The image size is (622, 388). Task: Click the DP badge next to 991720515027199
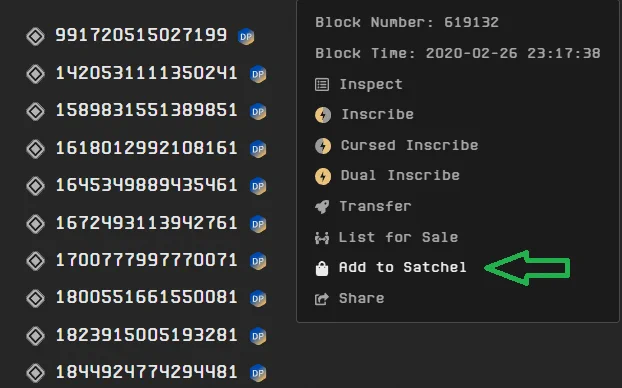coord(246,36)
